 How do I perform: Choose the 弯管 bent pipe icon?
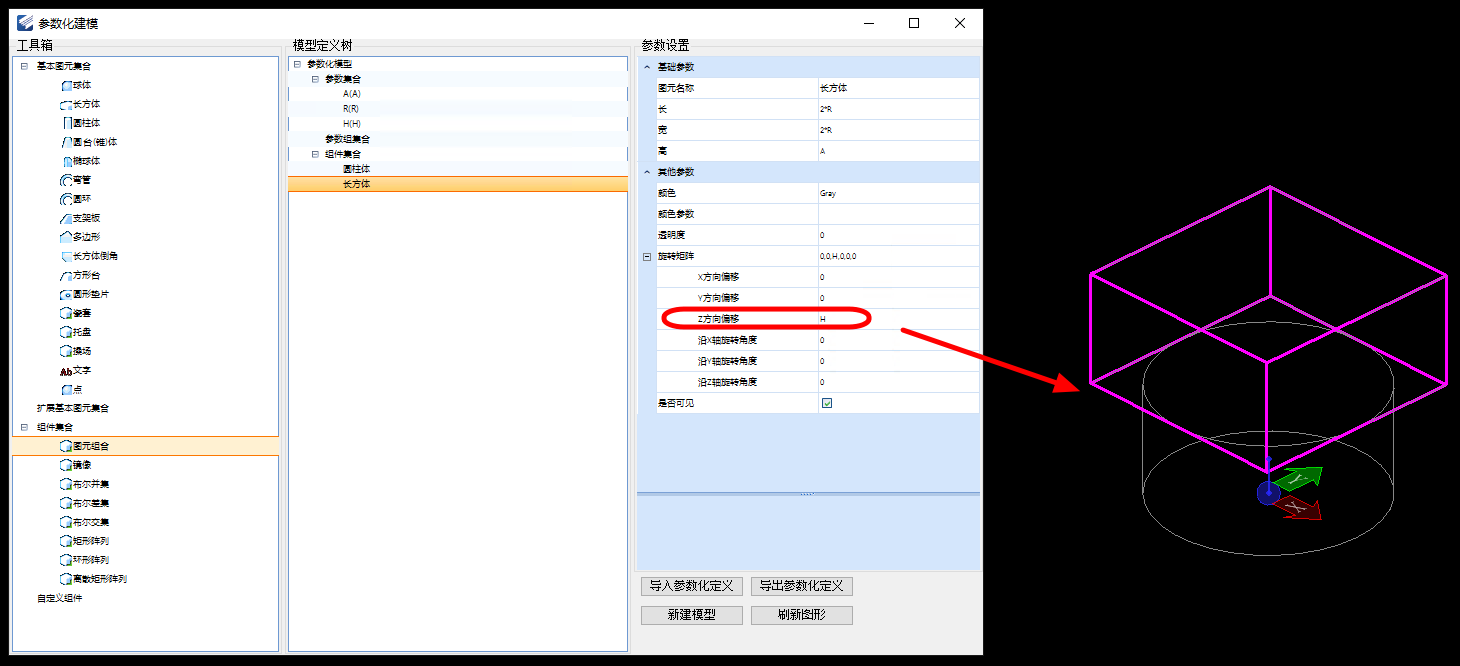pyautogui.click(x=66, y=180)
